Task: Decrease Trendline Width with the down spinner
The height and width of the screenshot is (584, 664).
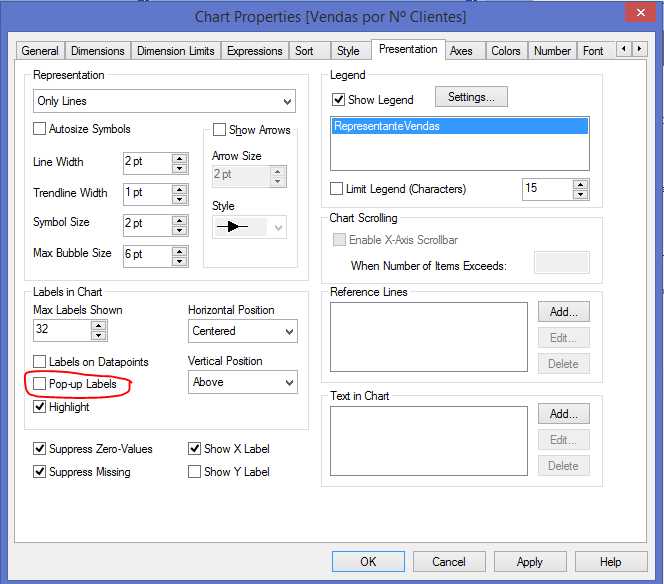Action: 180,197
